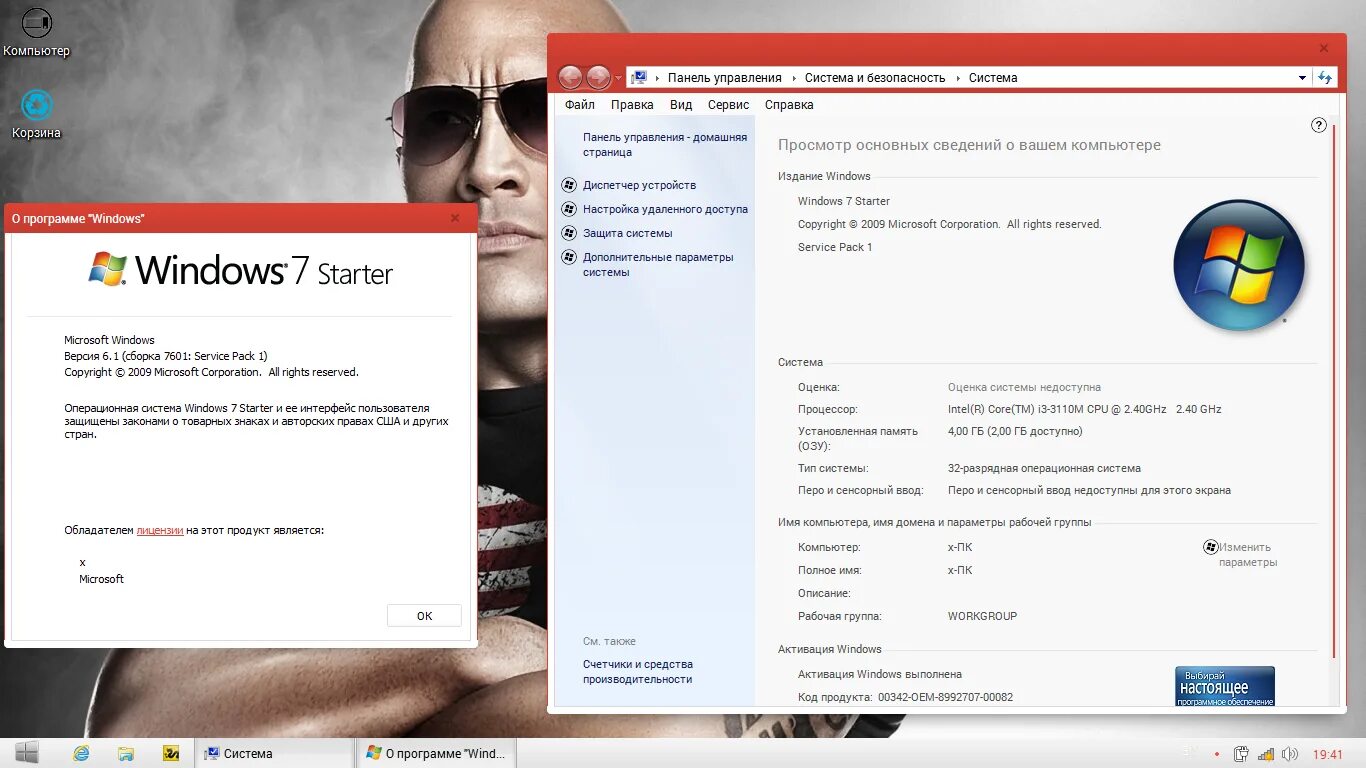Viewport: 1366px width, 768px height.
Task: Open address bar history dropdown
Action: click(1302, 78)
